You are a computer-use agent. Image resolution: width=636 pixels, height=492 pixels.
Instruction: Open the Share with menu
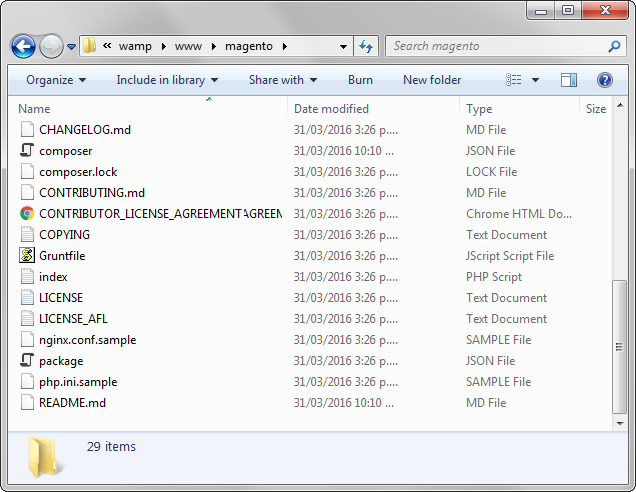283,80
